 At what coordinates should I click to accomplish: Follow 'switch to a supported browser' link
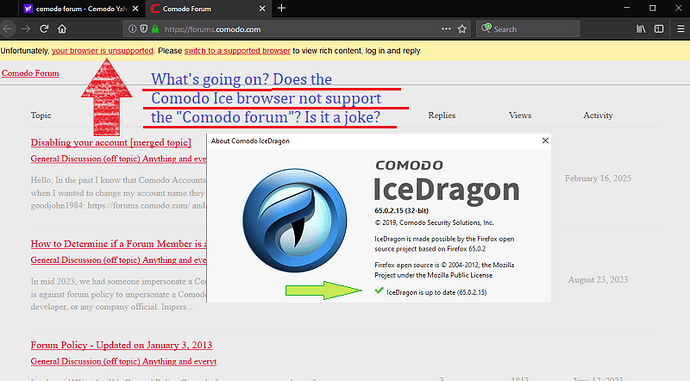point(237,51)
